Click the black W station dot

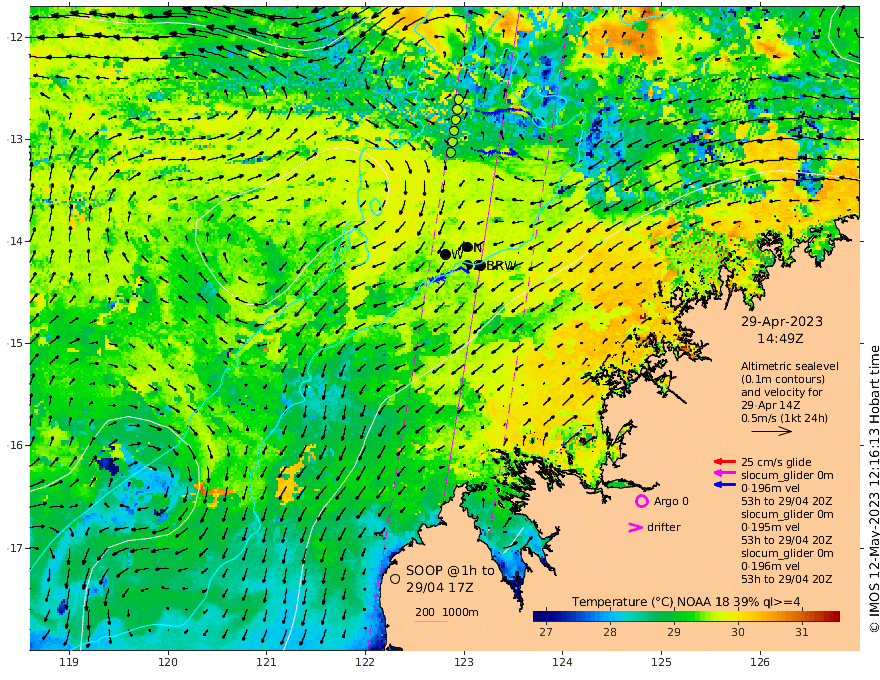[446, 254]
